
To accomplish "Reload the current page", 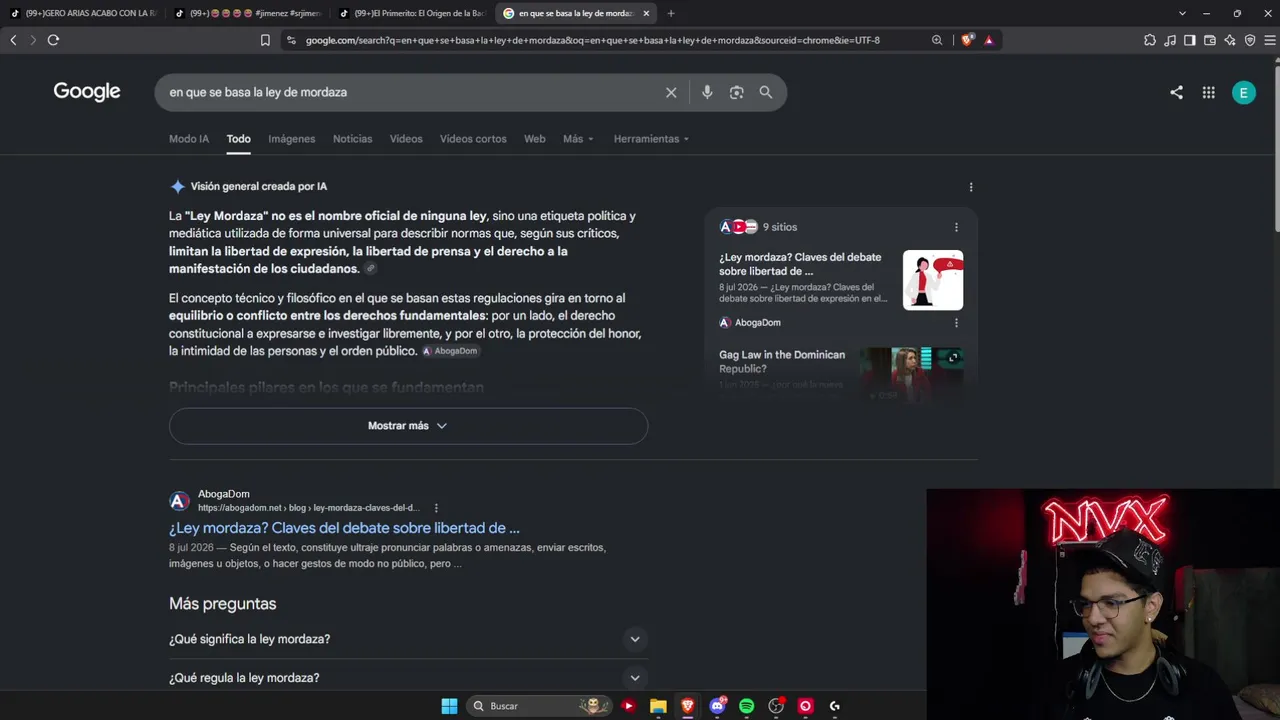I will [53, 40].
